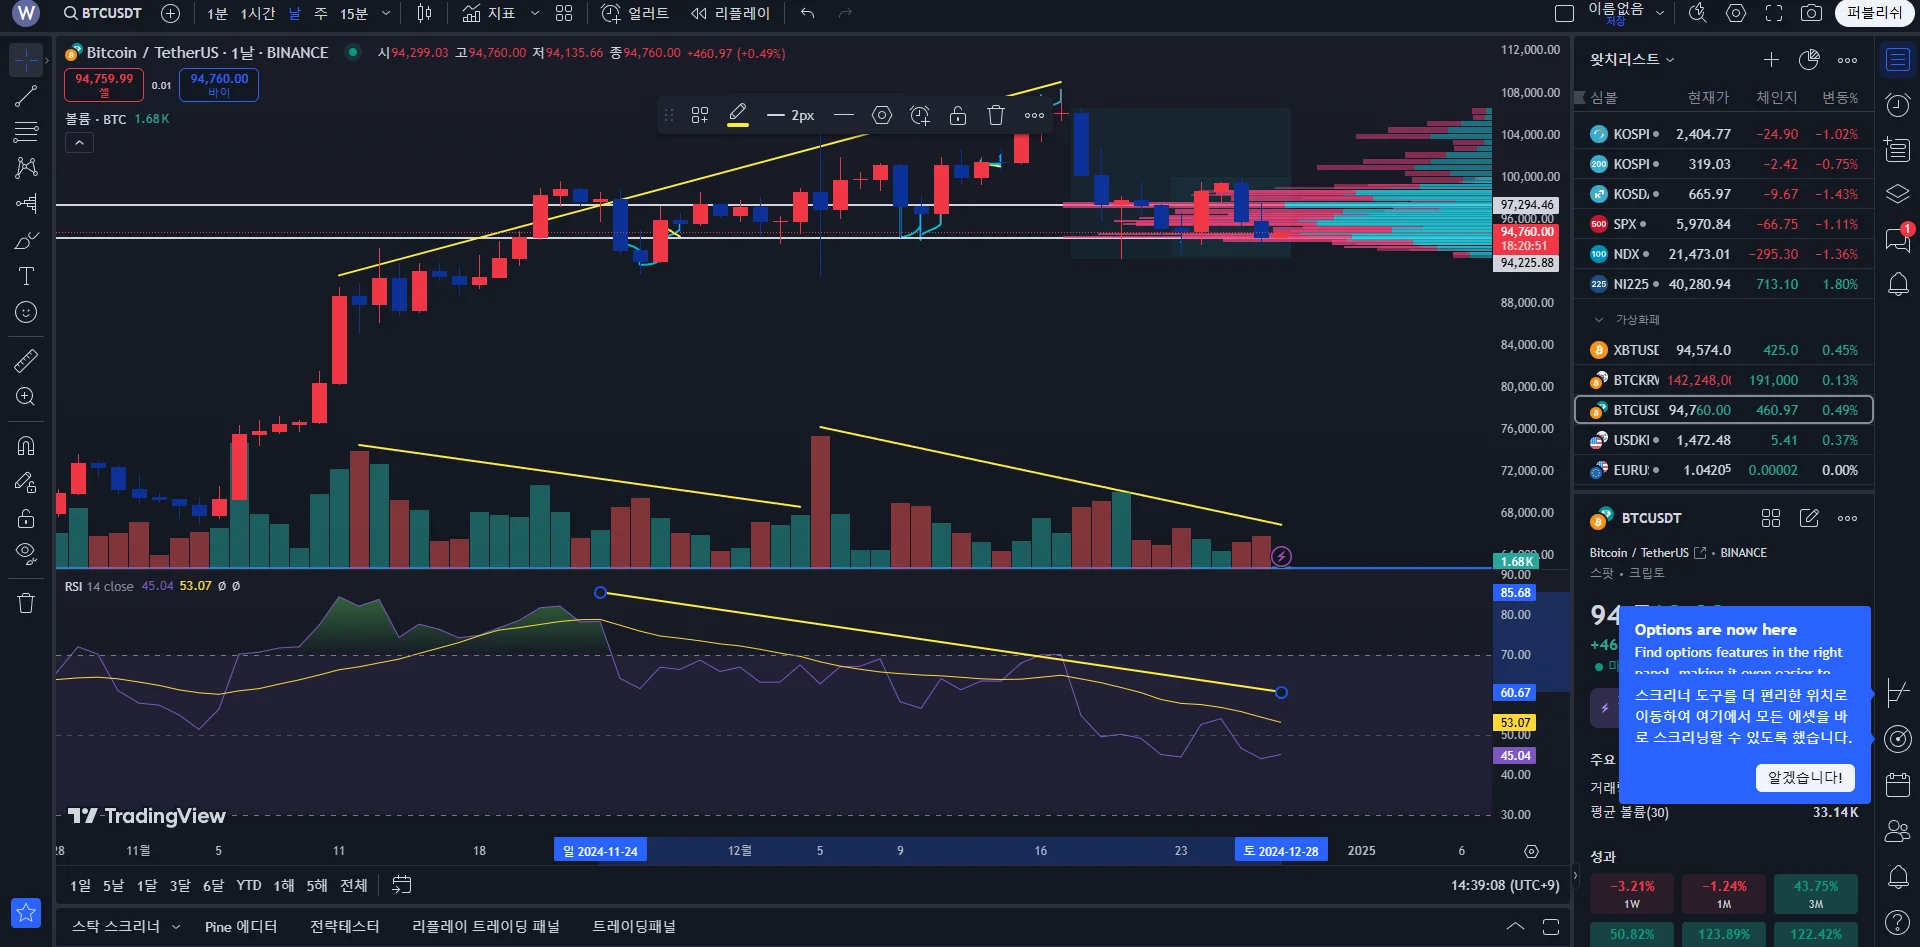Open the forecasting and measurement tools
Screen dimensions: 1920x947
tap(26, 204)
